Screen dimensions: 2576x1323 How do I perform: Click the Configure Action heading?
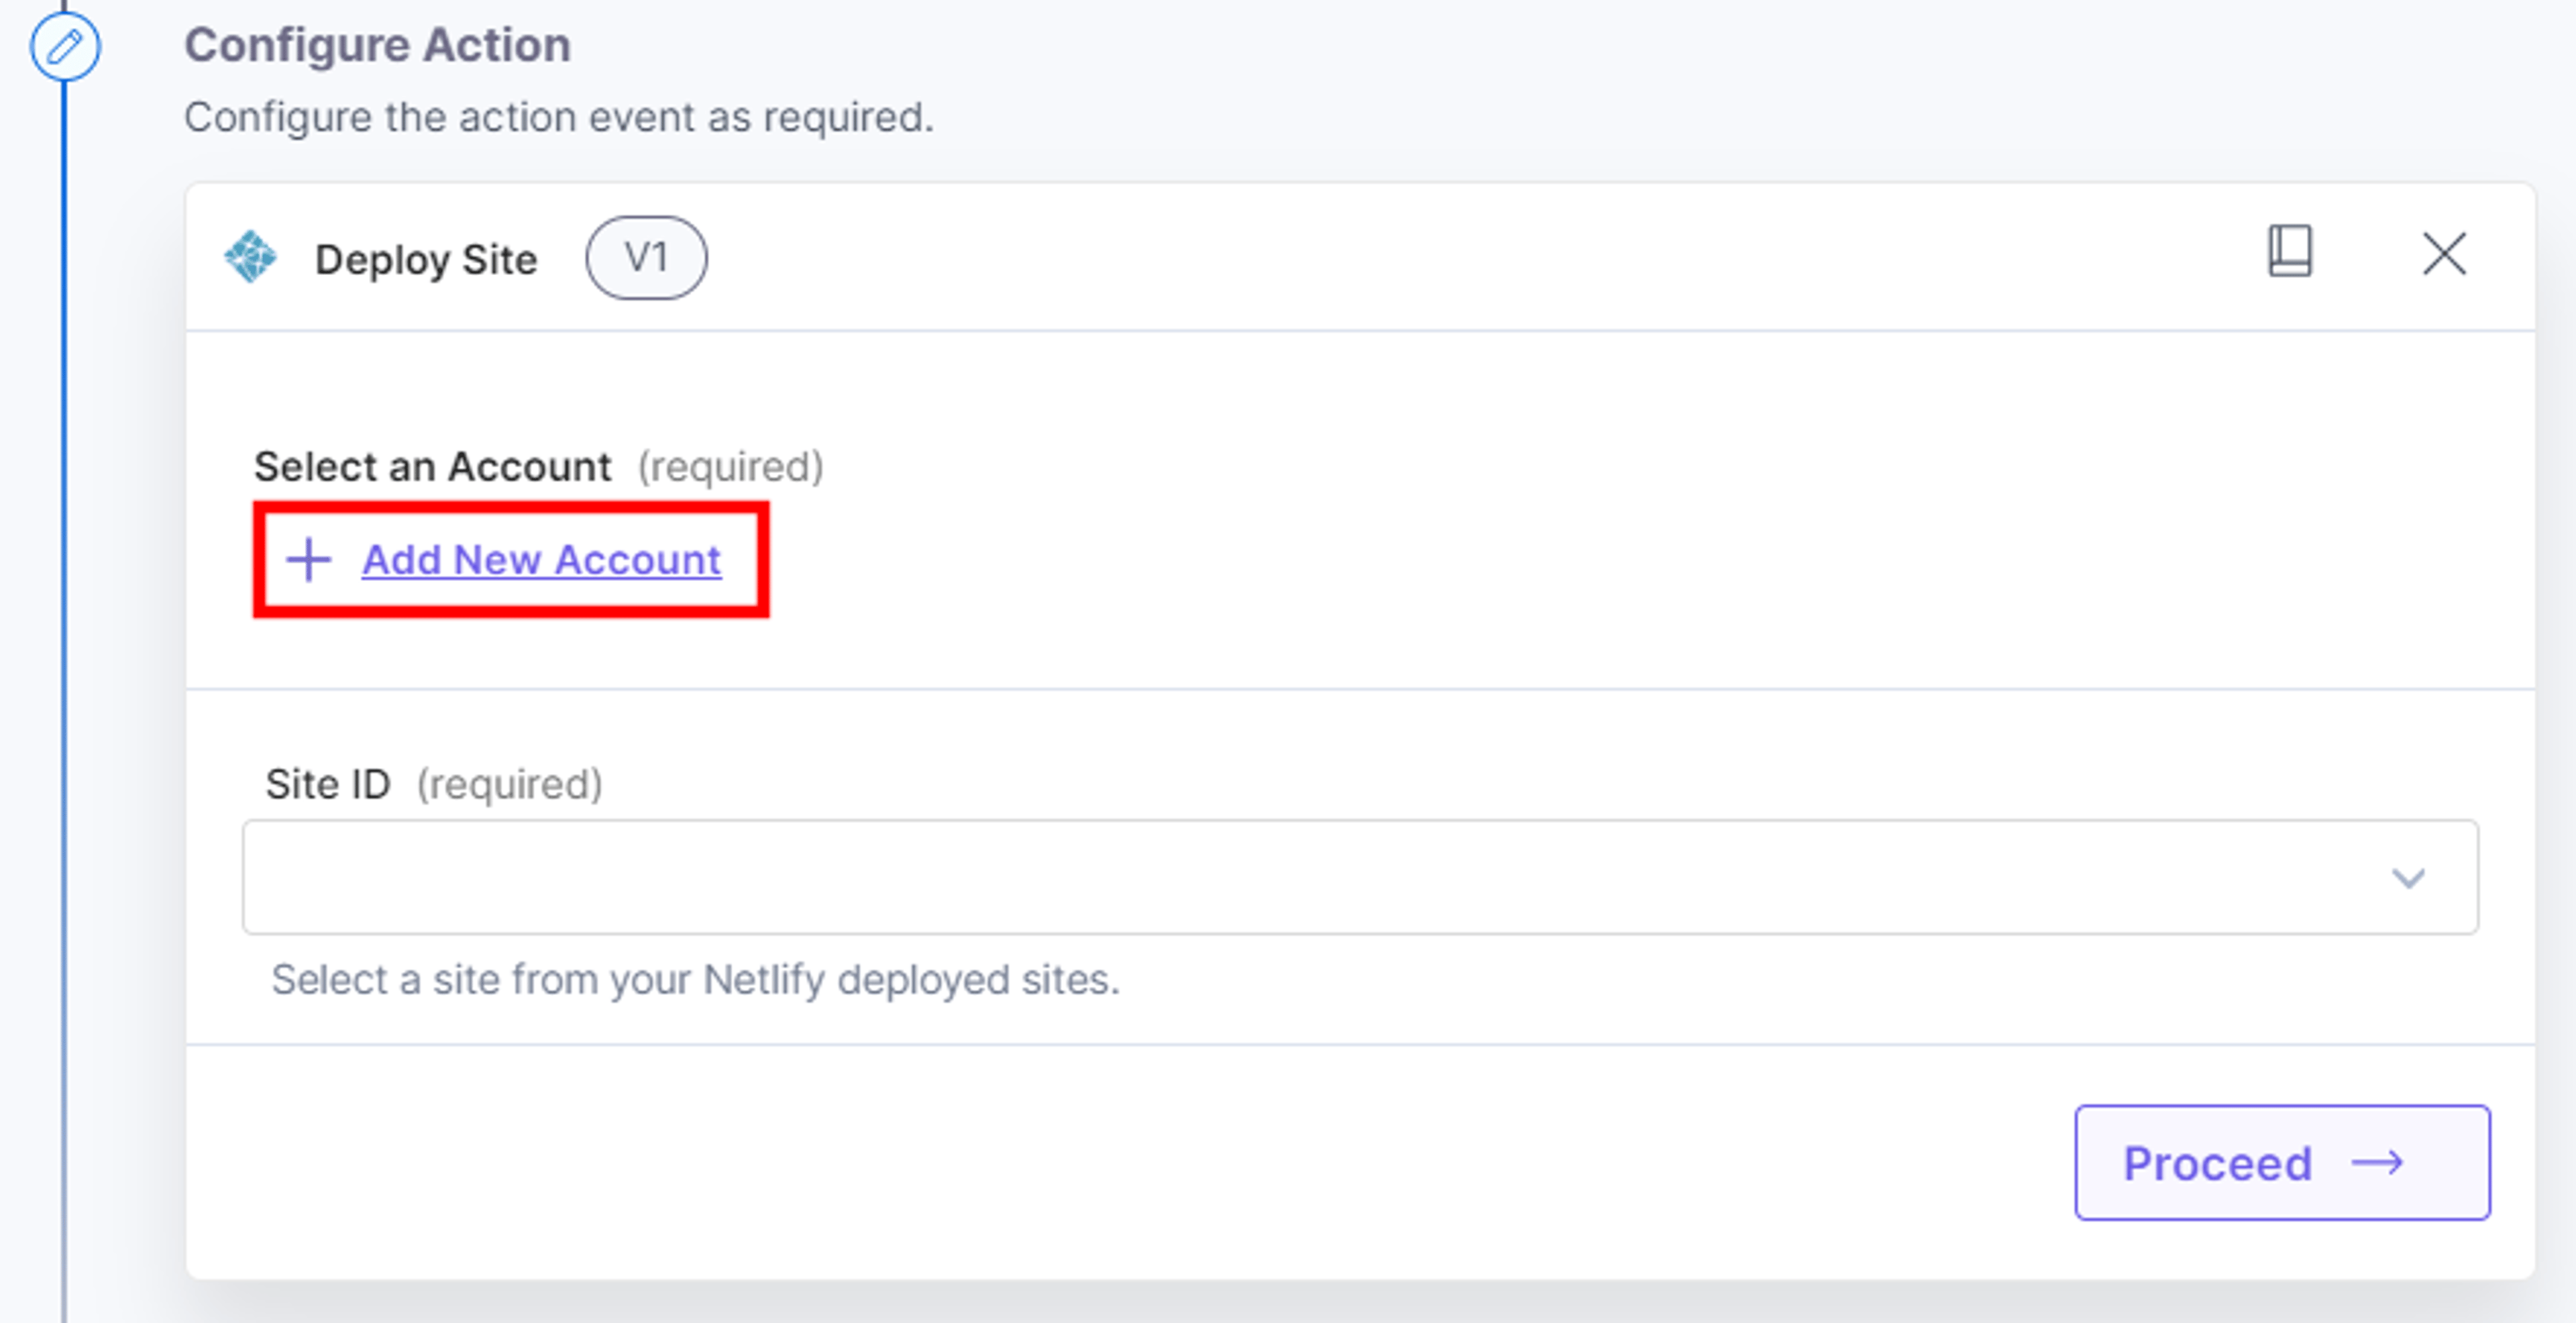pyautogui.click(x=378, y=45)
